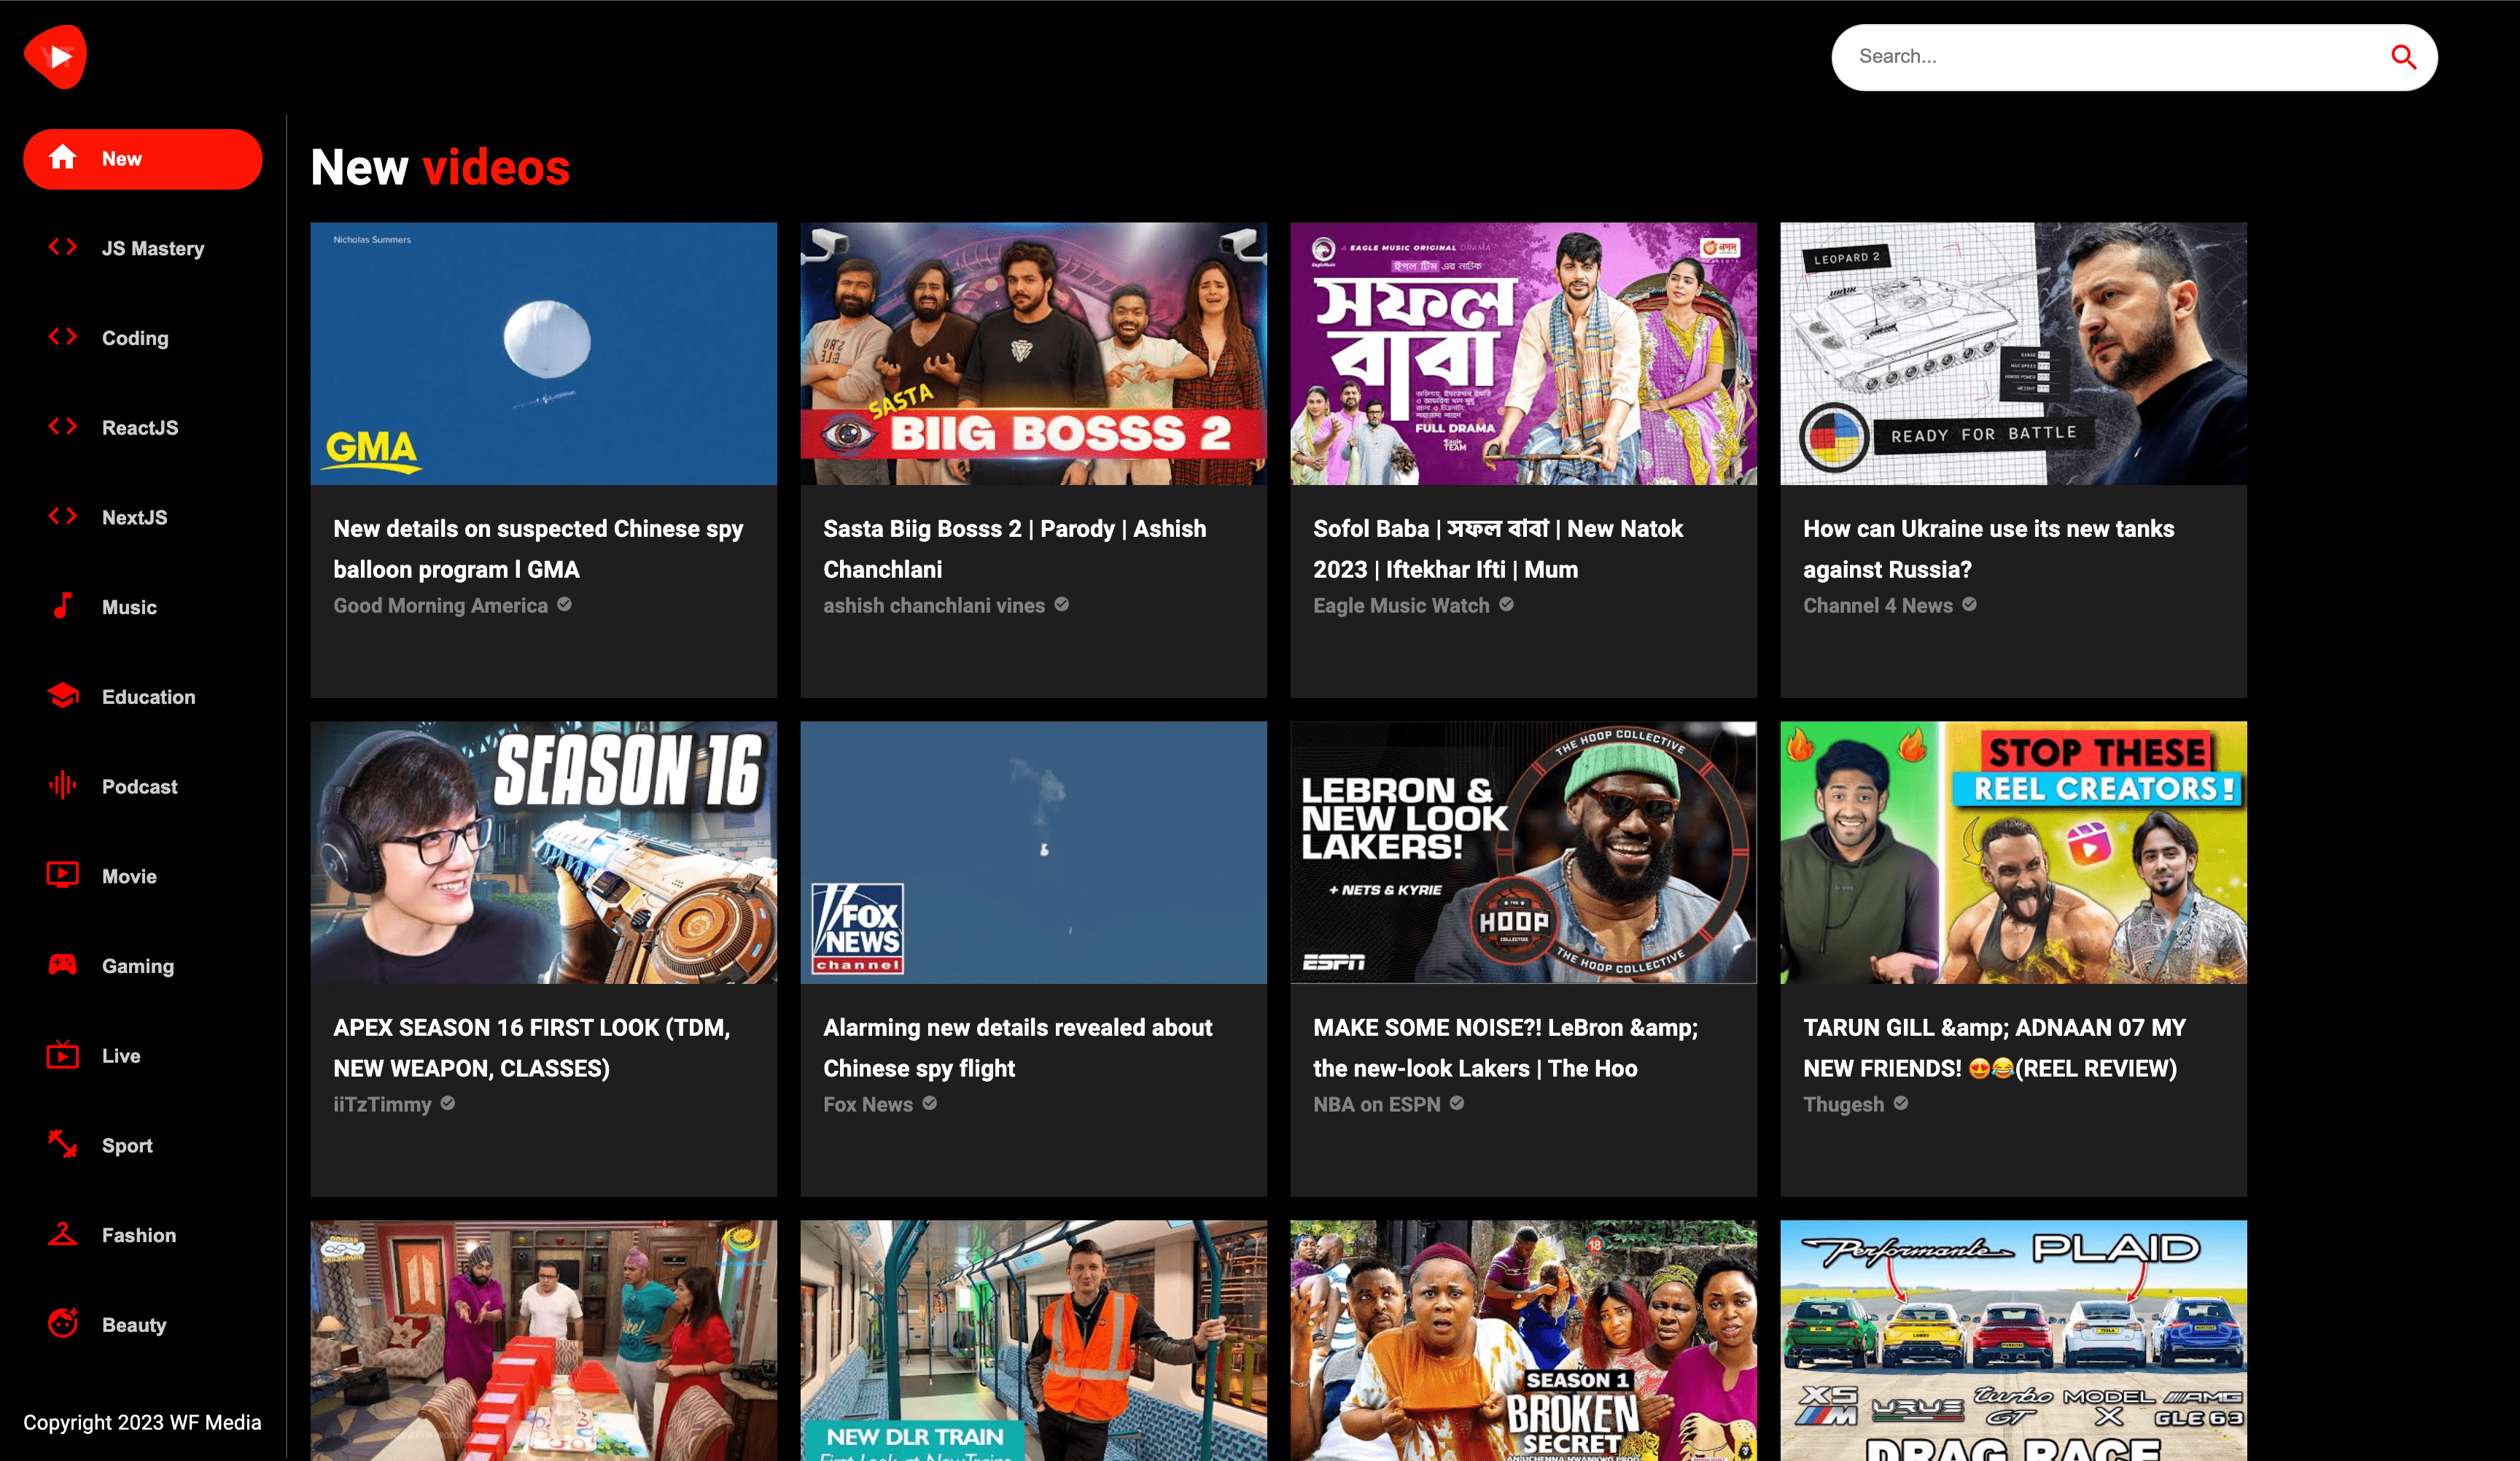
Task: Play the GMA balloon thumbnail
Action: (543, 354)
